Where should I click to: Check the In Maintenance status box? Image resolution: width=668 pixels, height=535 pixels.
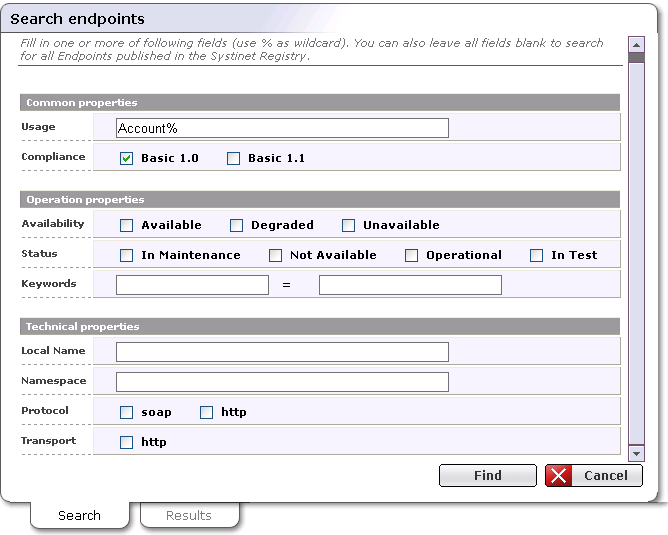pos(127,256)
